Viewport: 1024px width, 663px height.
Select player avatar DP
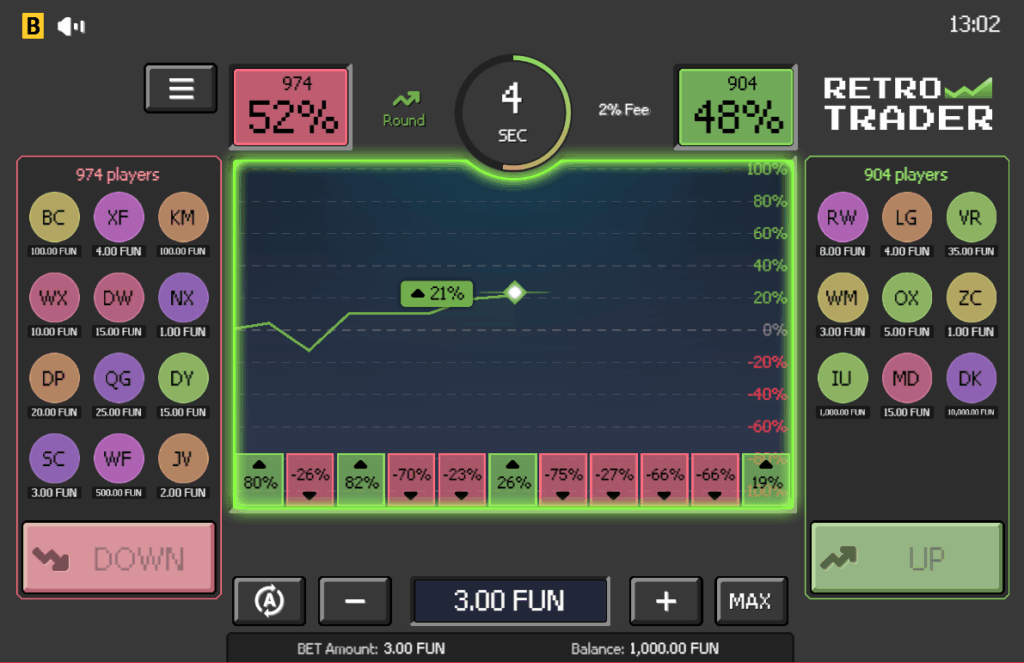54,378
